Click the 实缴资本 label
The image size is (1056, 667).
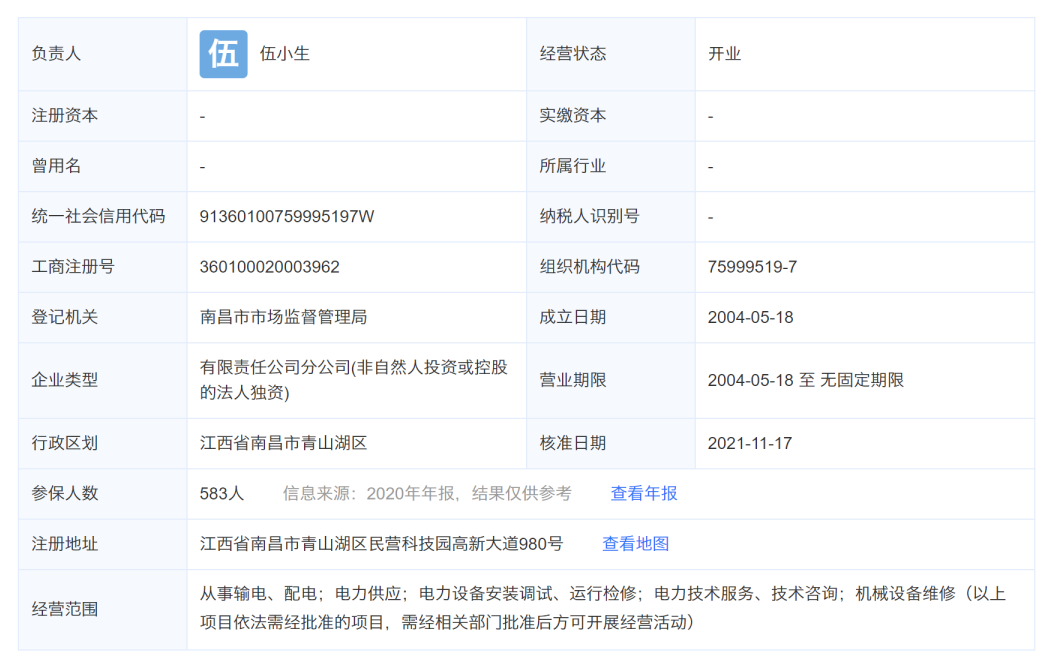(x=572, y=116)
